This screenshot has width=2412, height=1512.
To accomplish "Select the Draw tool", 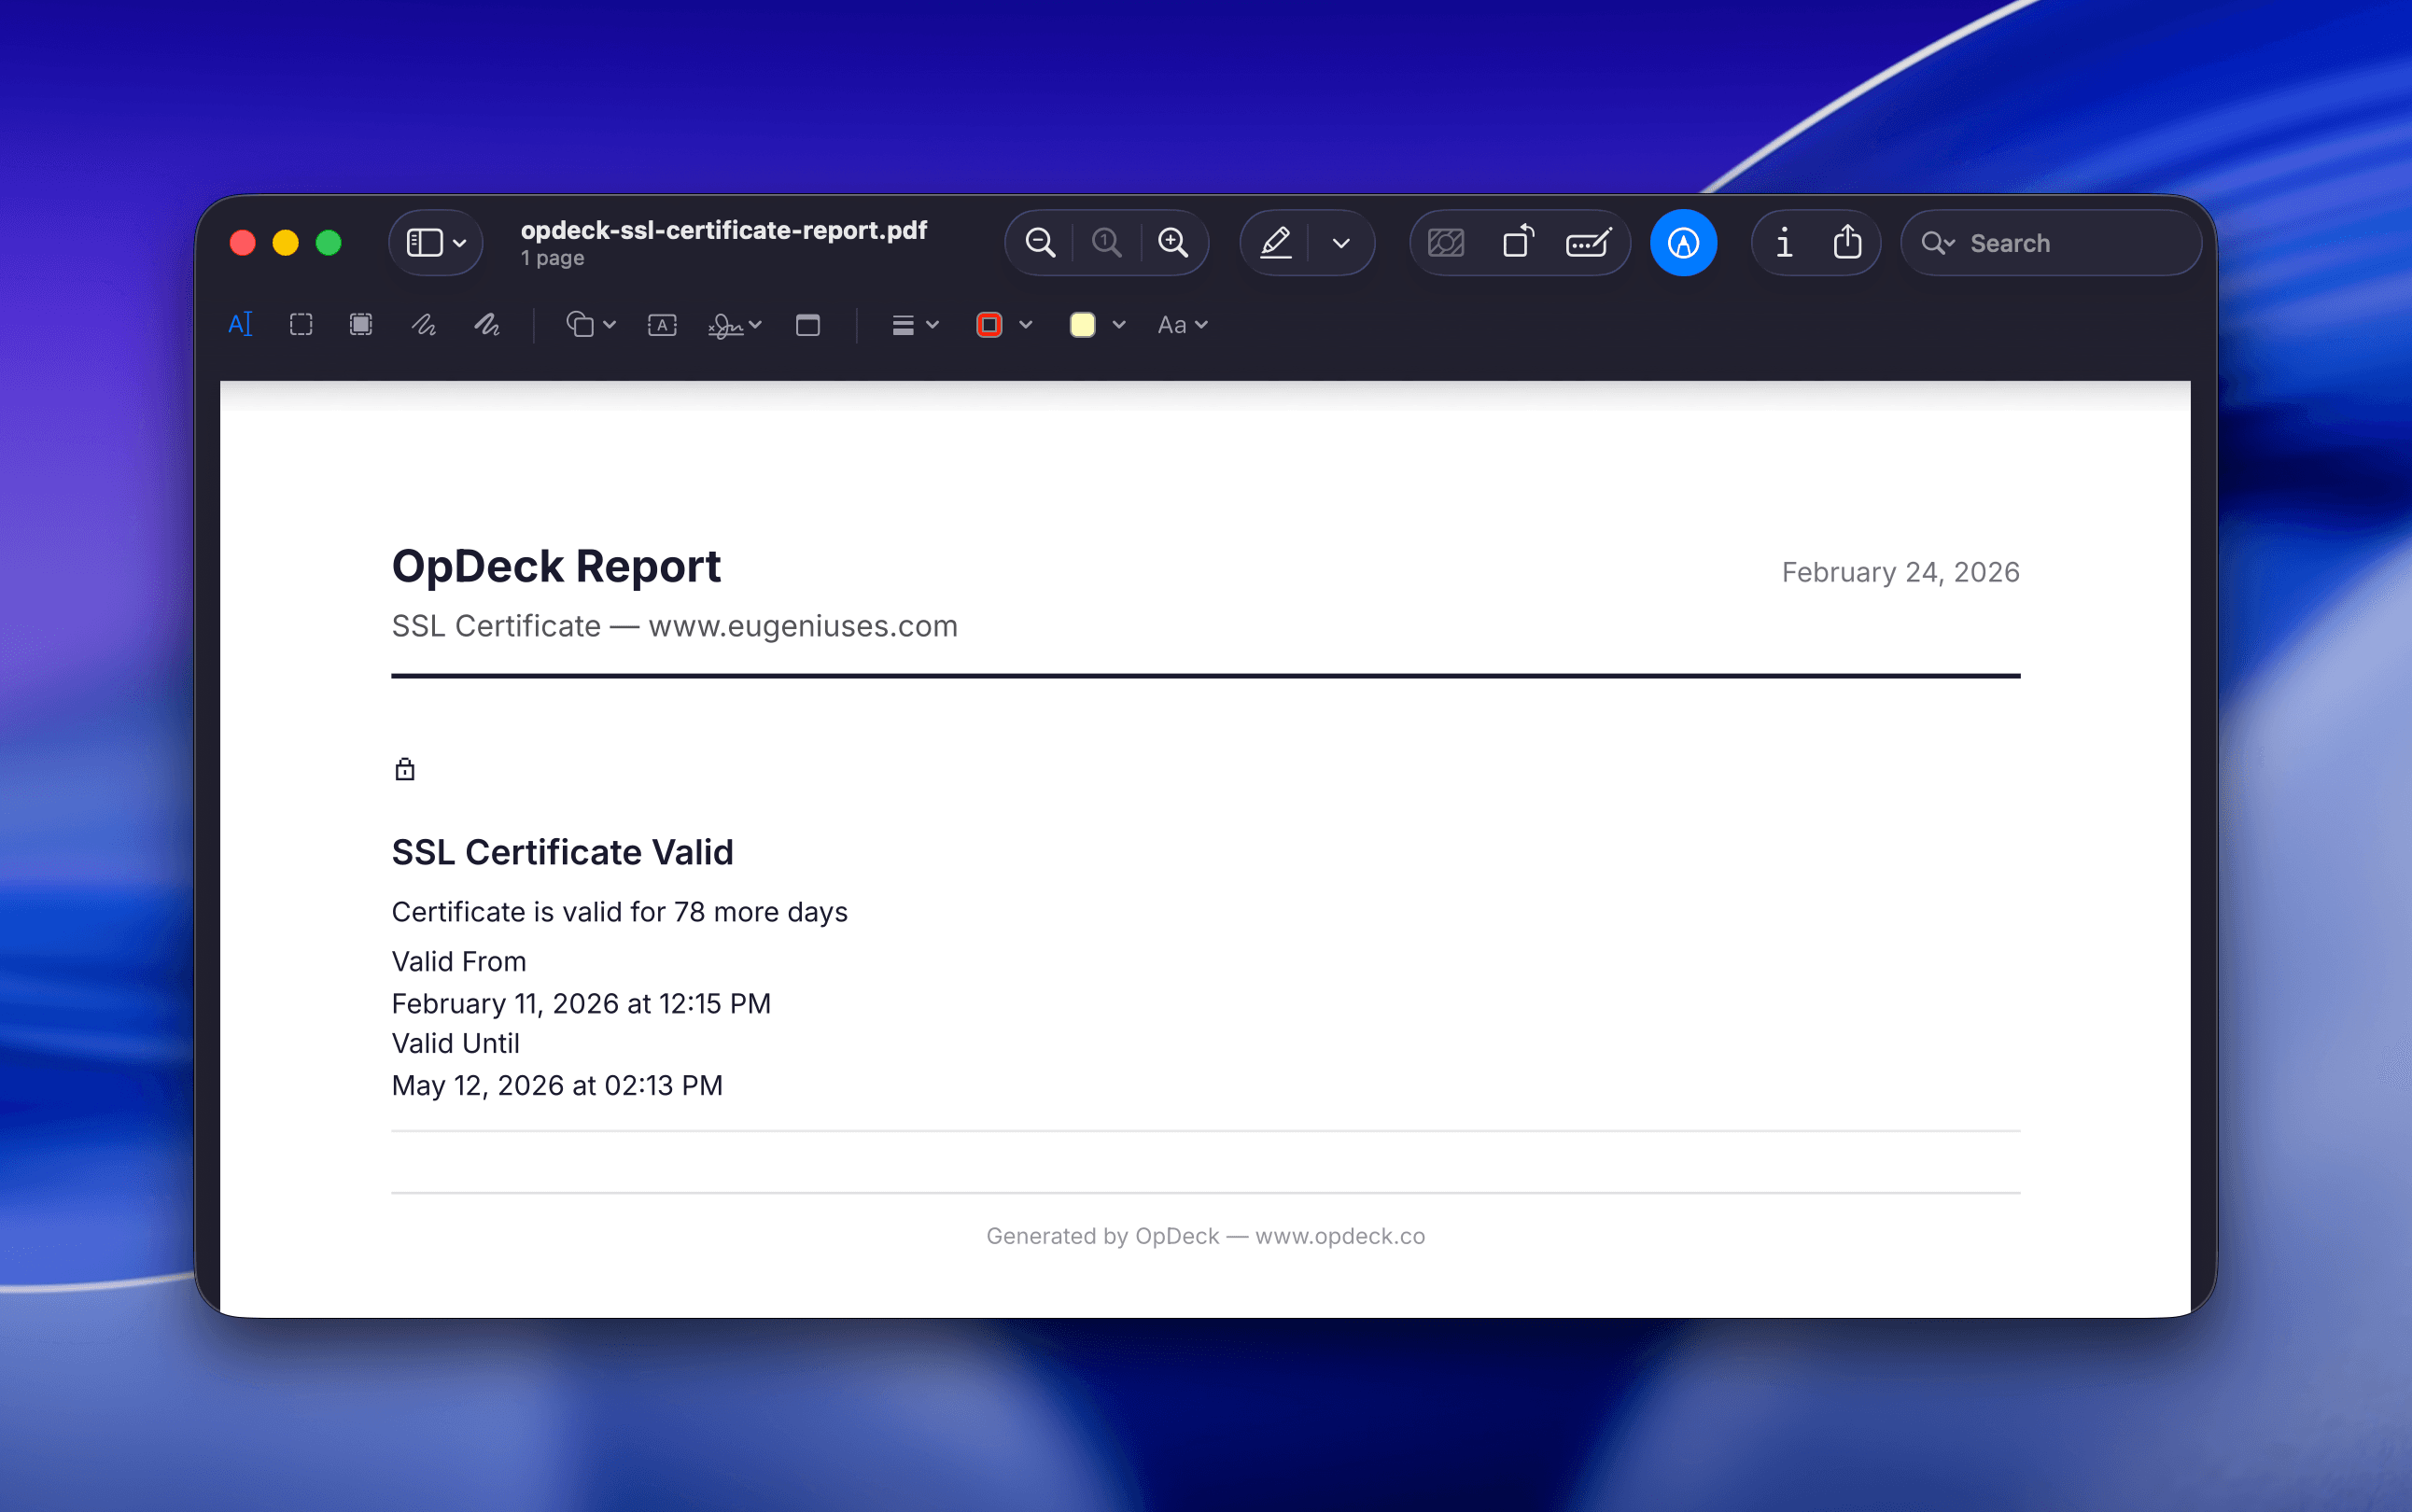I will (486, 323).
